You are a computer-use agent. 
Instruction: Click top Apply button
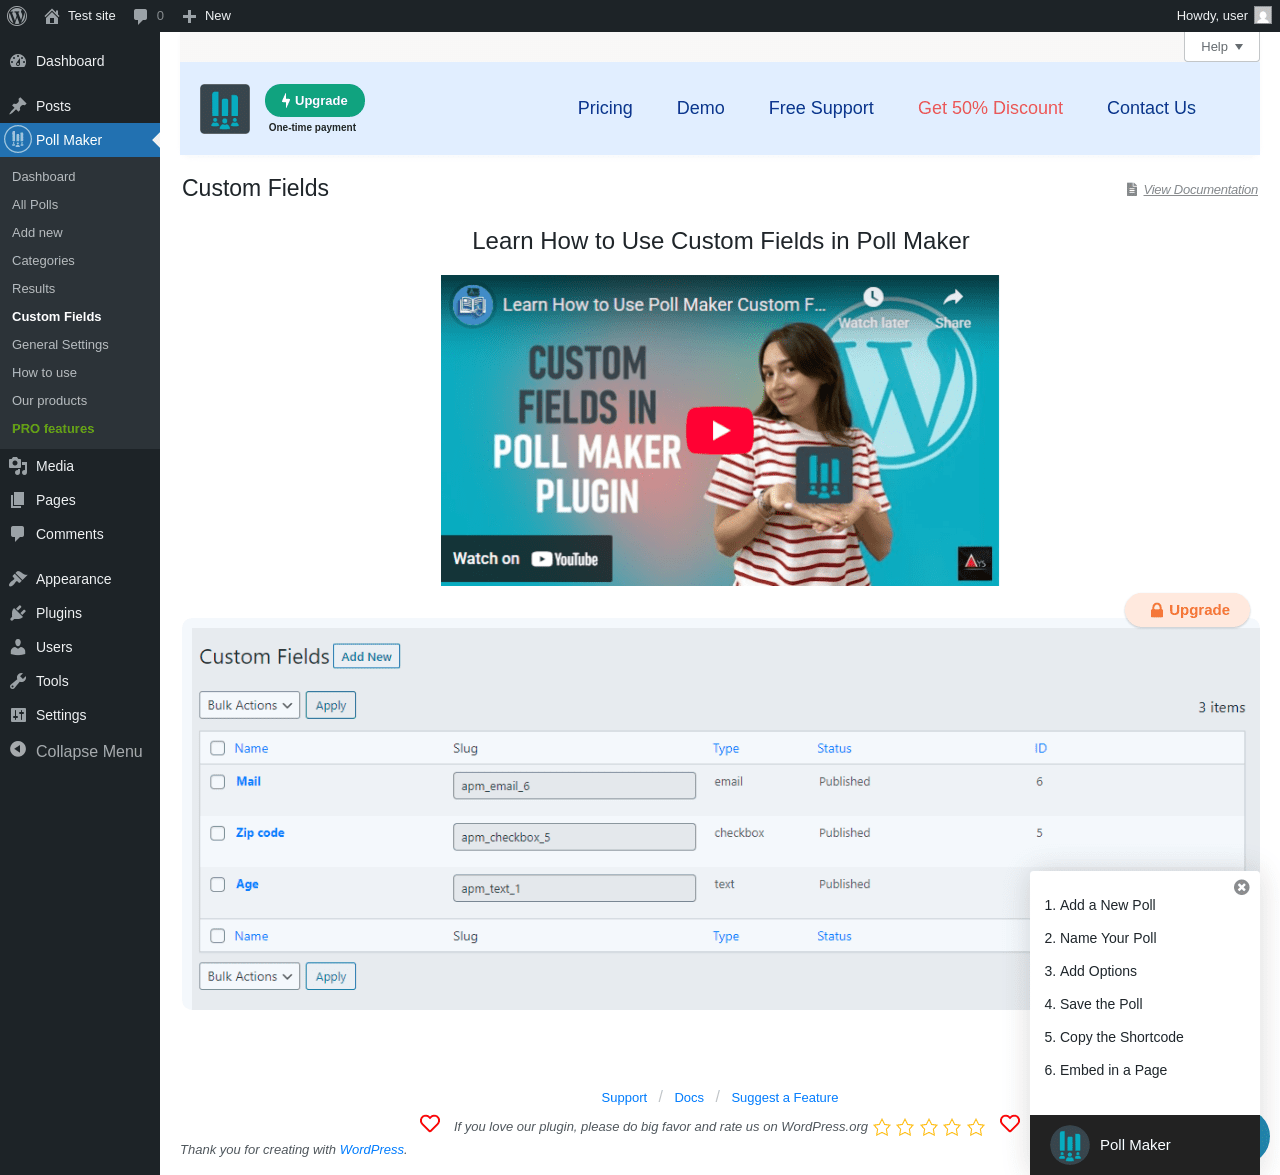[331, 705]
